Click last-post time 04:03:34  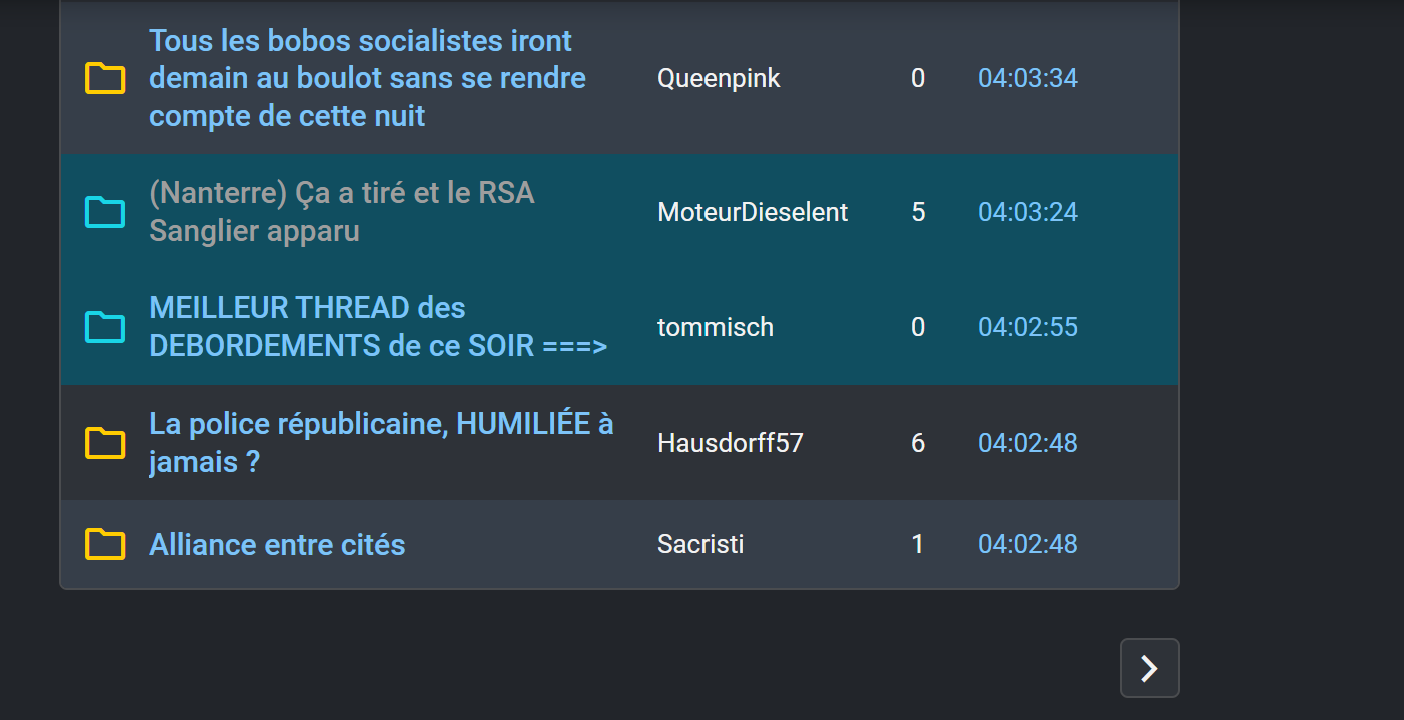[x=1028, y=78]
